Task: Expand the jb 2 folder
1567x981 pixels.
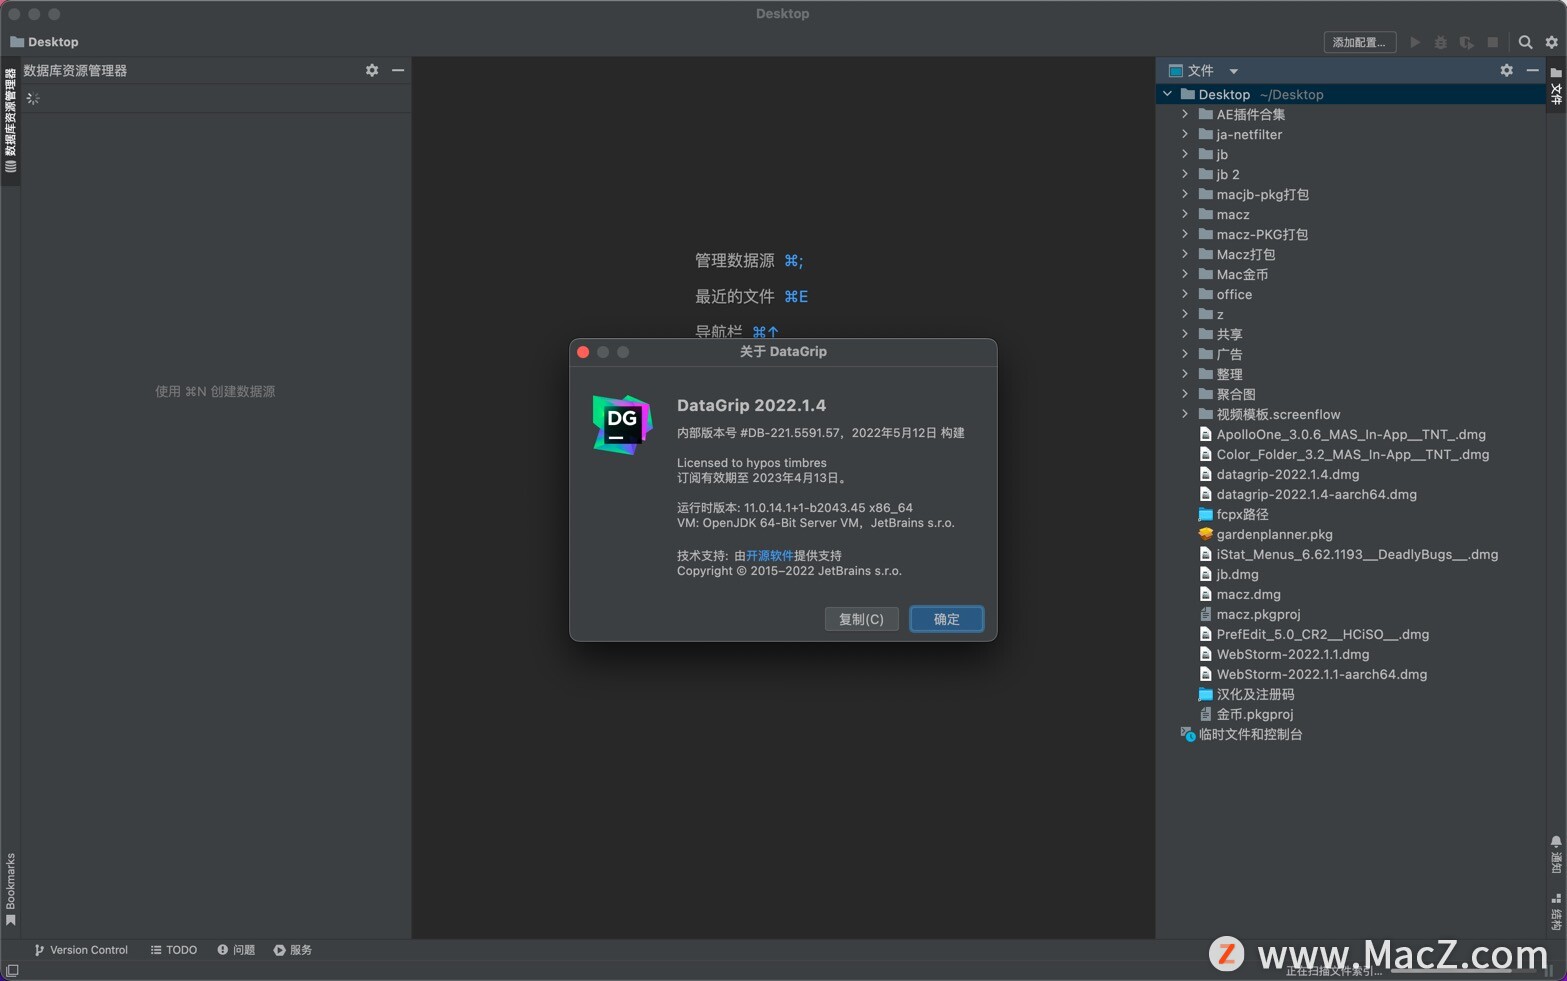Action: (x=1185, y=174)
